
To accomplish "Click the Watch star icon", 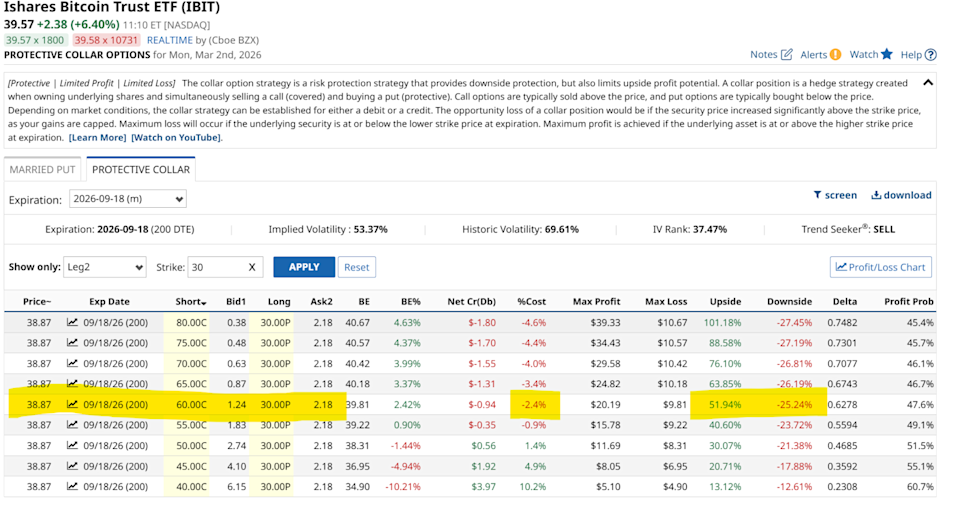I will [887, 55].
